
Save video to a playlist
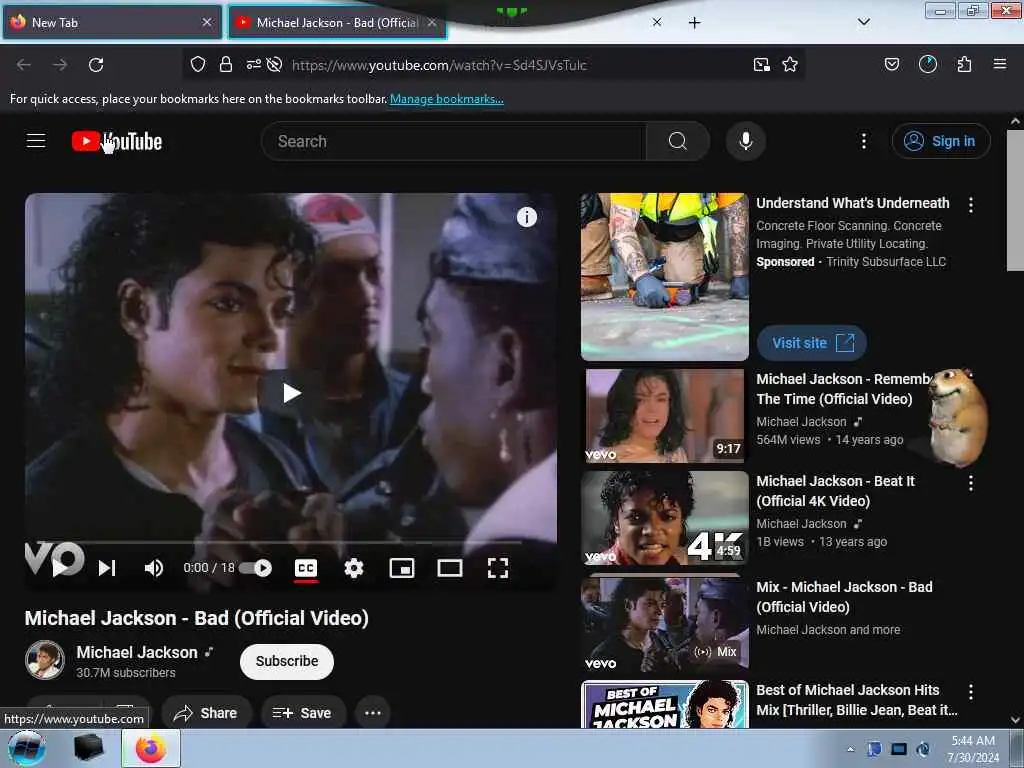pyautogui.click(x=303, y=712)
